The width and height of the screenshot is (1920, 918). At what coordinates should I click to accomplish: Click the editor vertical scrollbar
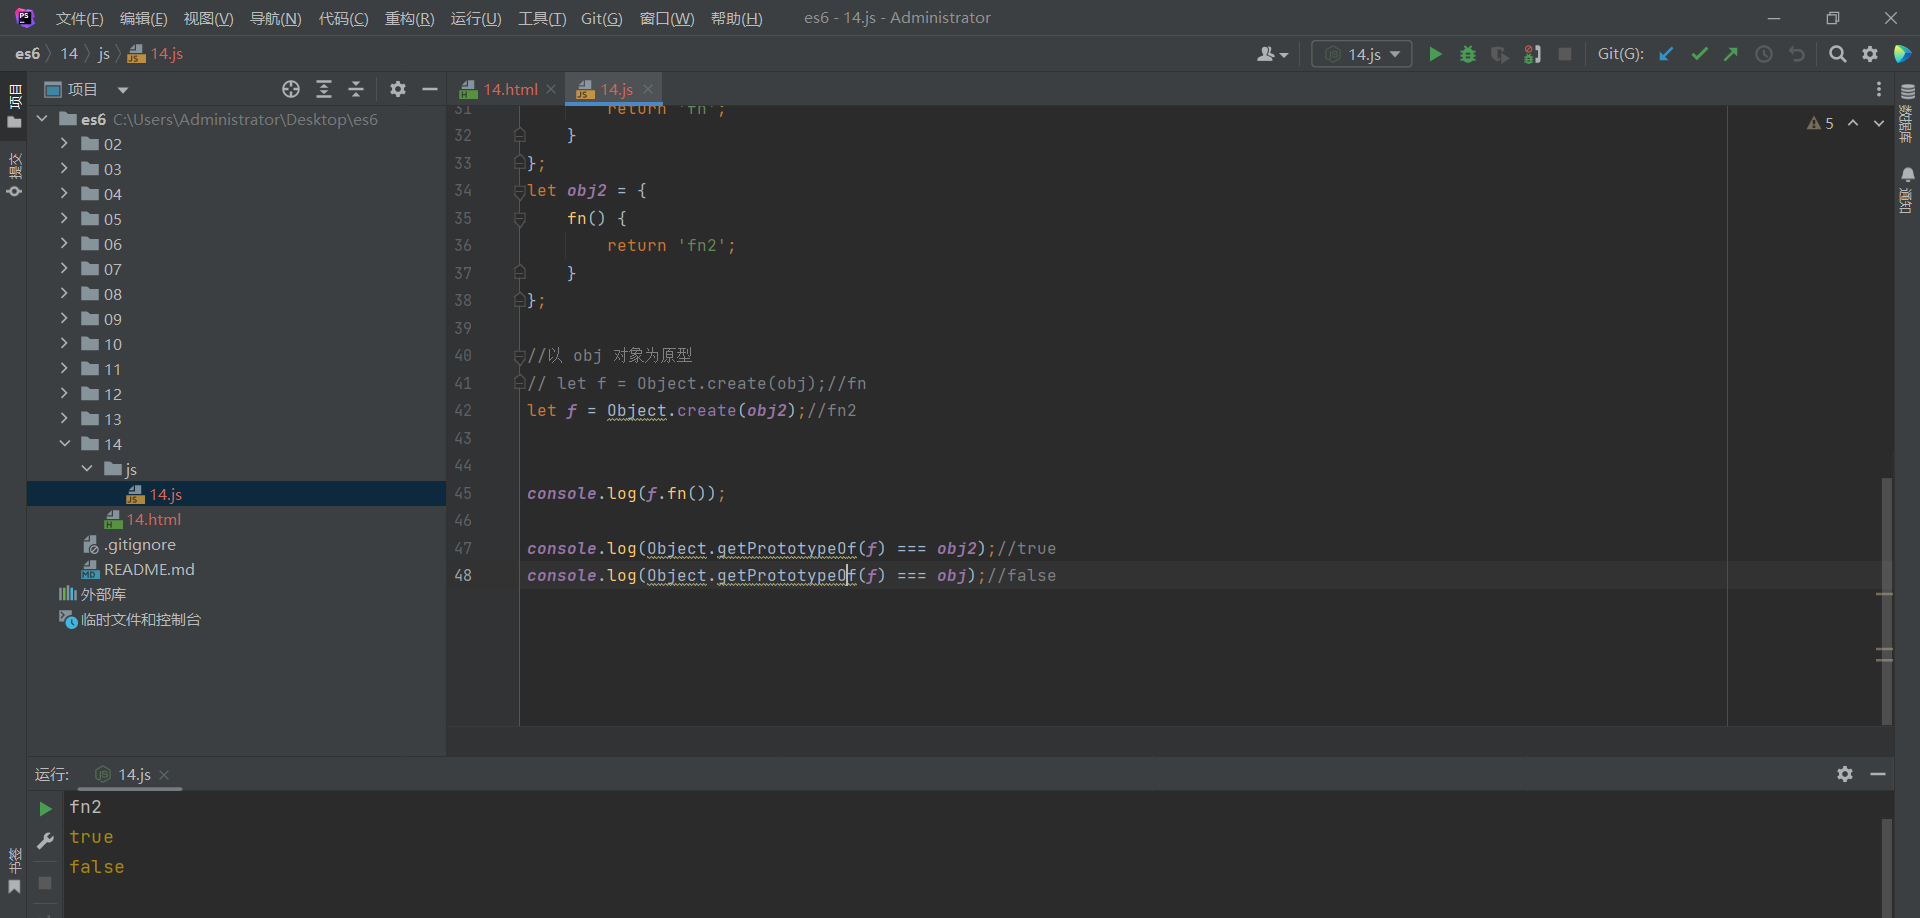coord(1886,600)
